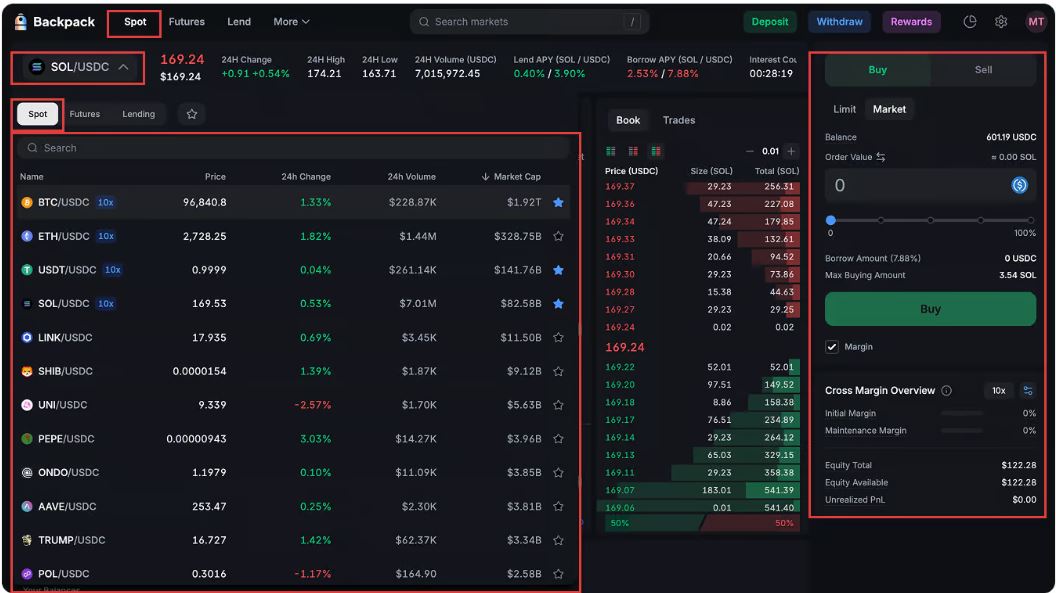Favorite the ONDO/USDC market star
1056x593 pixels.
(x=558, y=473)
